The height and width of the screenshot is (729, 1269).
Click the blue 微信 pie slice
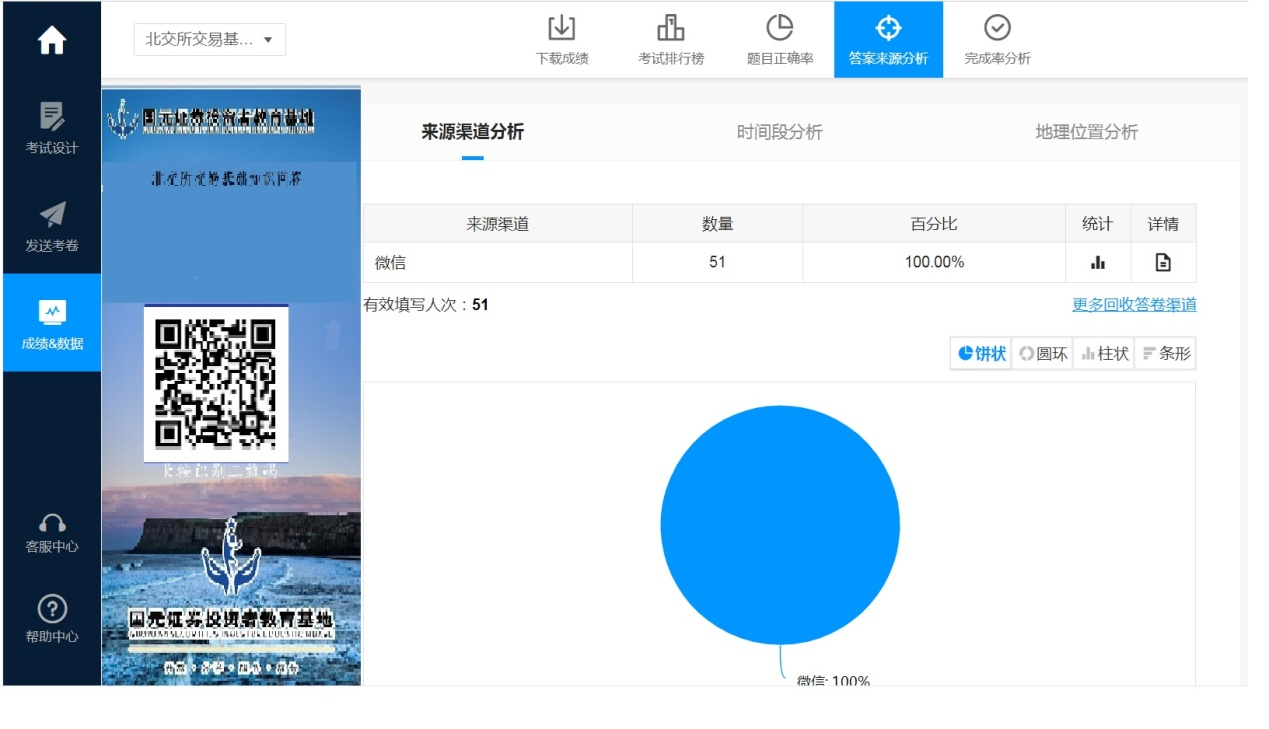tap(780, 525)
